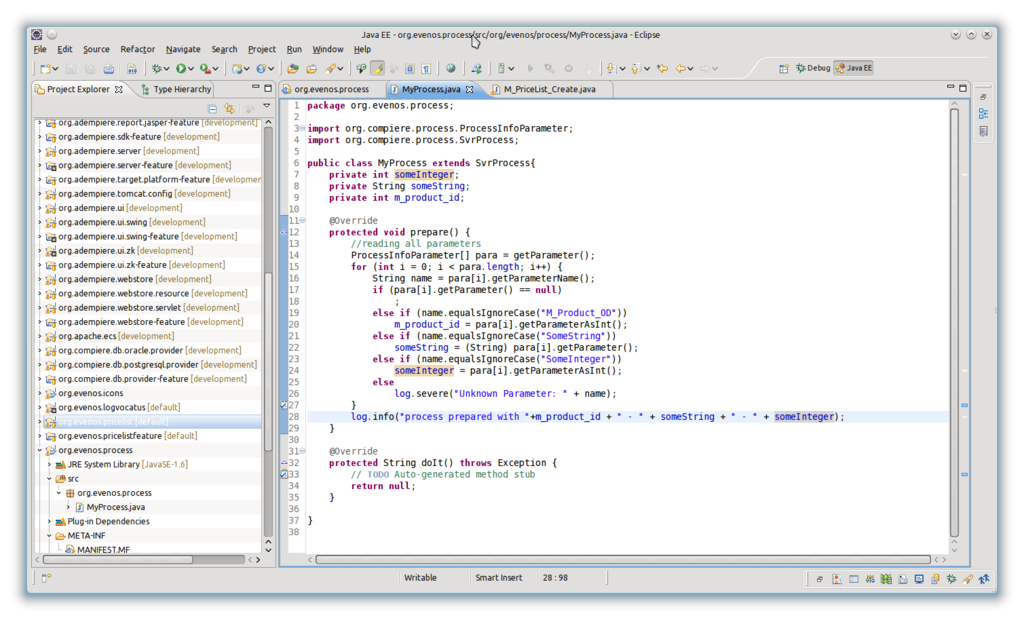Toggle Show Whitespace Characters pilcrow button
Viewport: 1024px width, 620px height.
(425, 68)
